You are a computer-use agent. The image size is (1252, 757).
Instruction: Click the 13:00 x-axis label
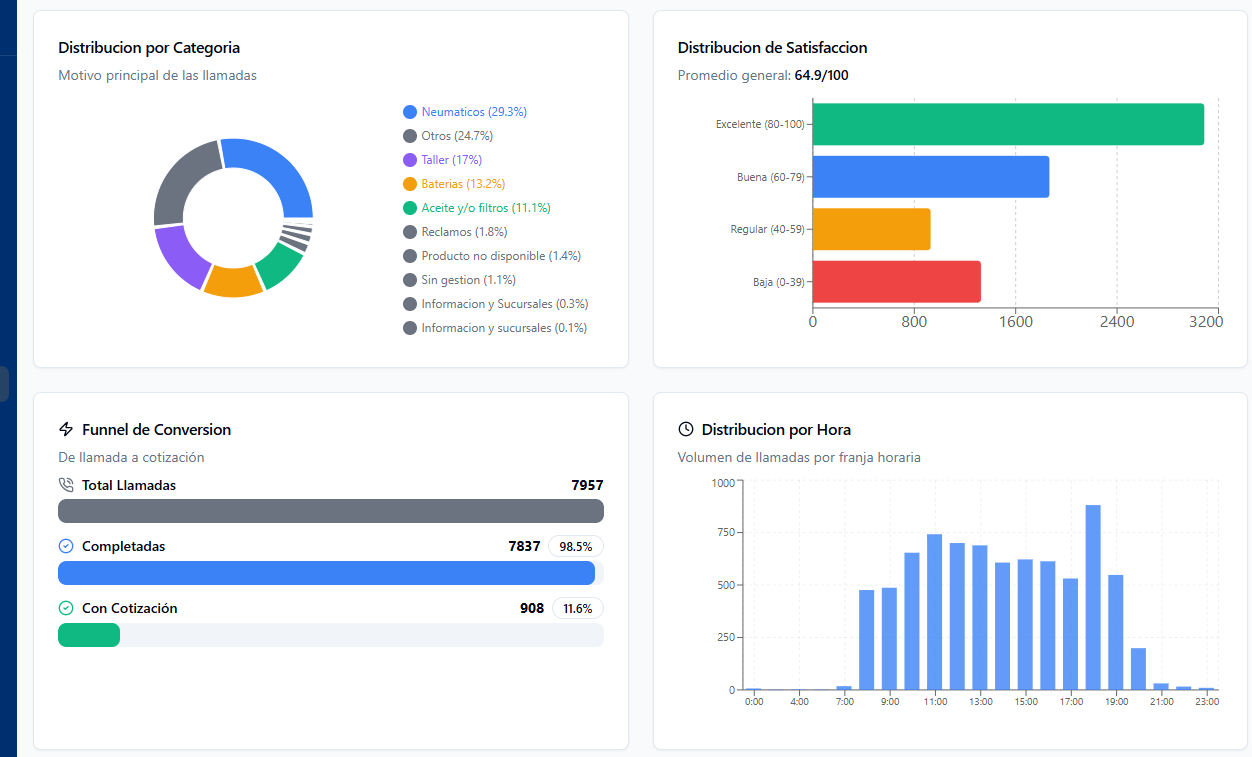[x=980, y=702]
